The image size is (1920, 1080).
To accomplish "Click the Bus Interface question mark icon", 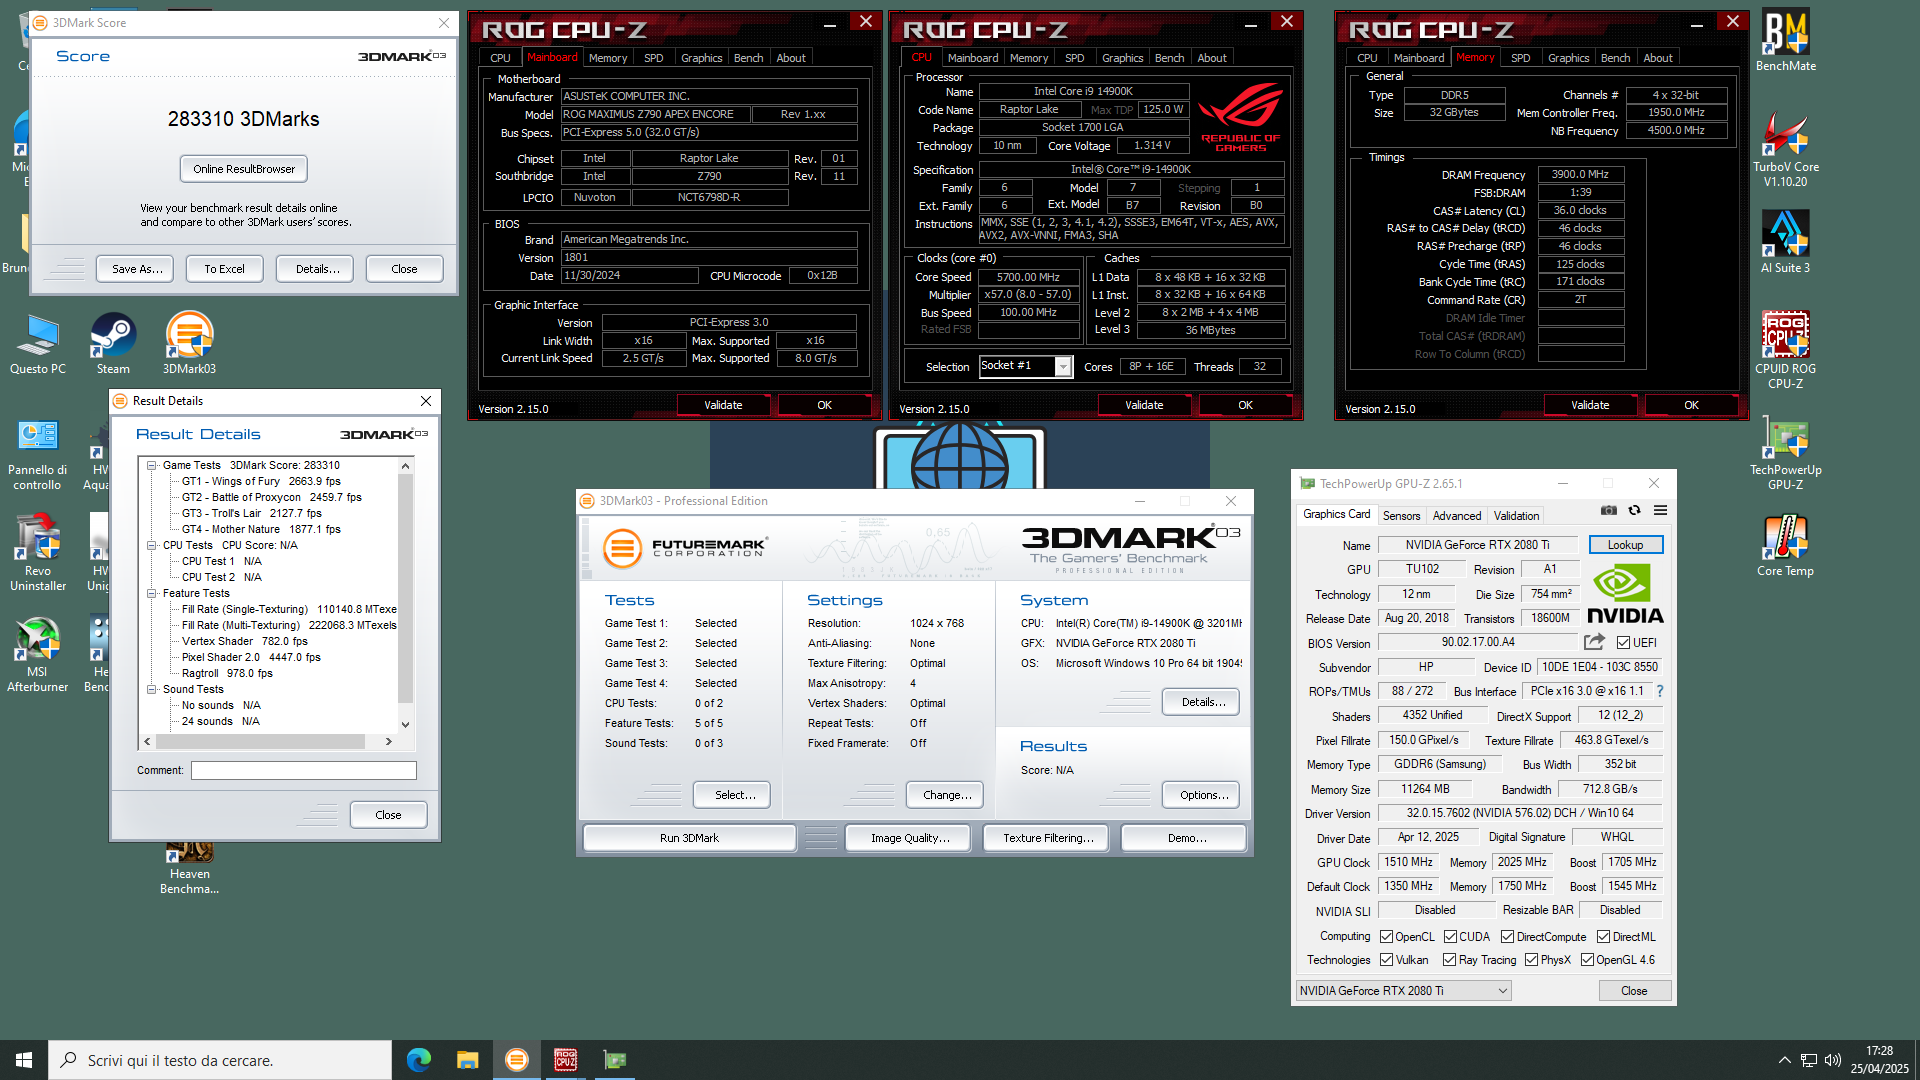I will [x=1660, y=691].
